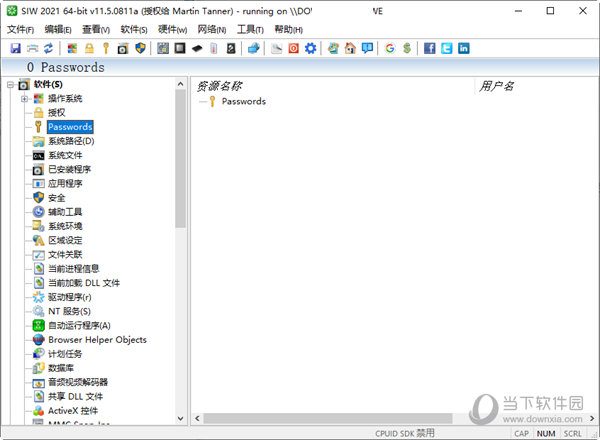The height and width of the screenshot is (440, 600).
Task: Click the house home page toolbar icon
Action: pos(350,48)
